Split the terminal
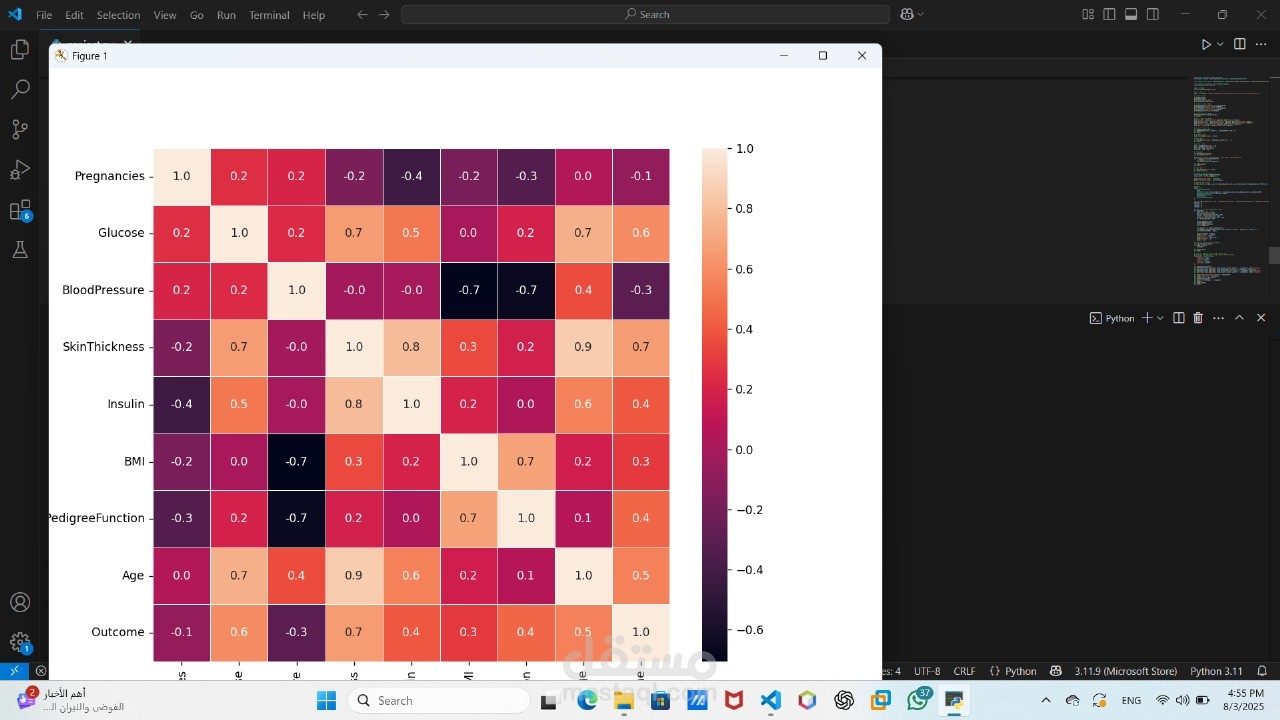The image size is (1280, 720). [1179, 318]
